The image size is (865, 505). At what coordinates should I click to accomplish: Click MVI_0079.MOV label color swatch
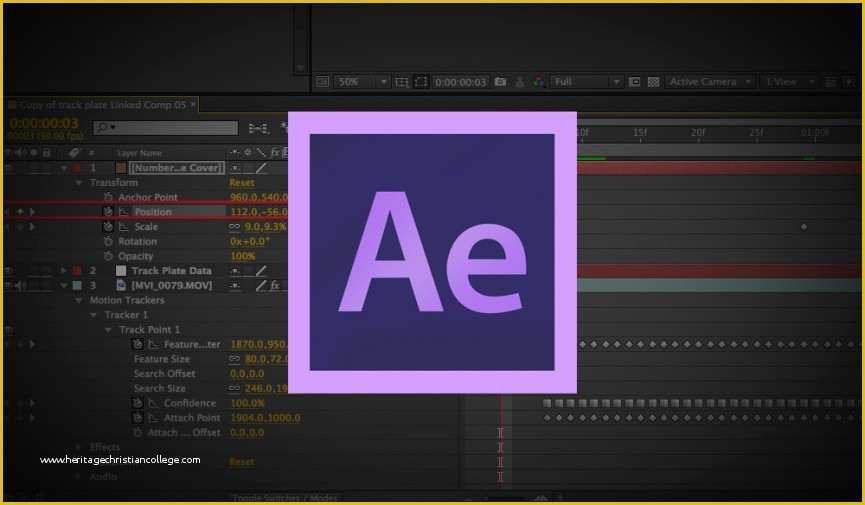pyautogui.click(x=77, y=285)
